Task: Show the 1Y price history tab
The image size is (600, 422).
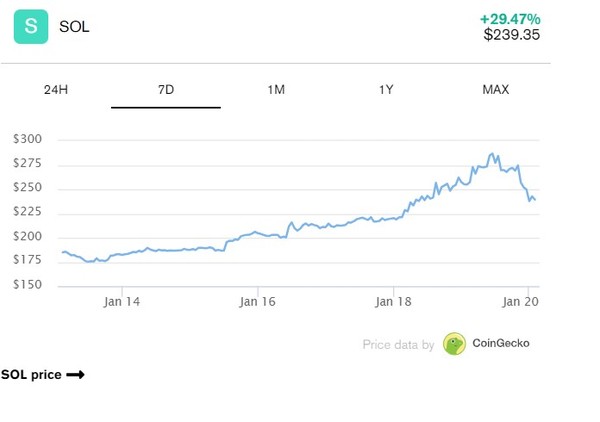Action: click(x=386, y=90)
